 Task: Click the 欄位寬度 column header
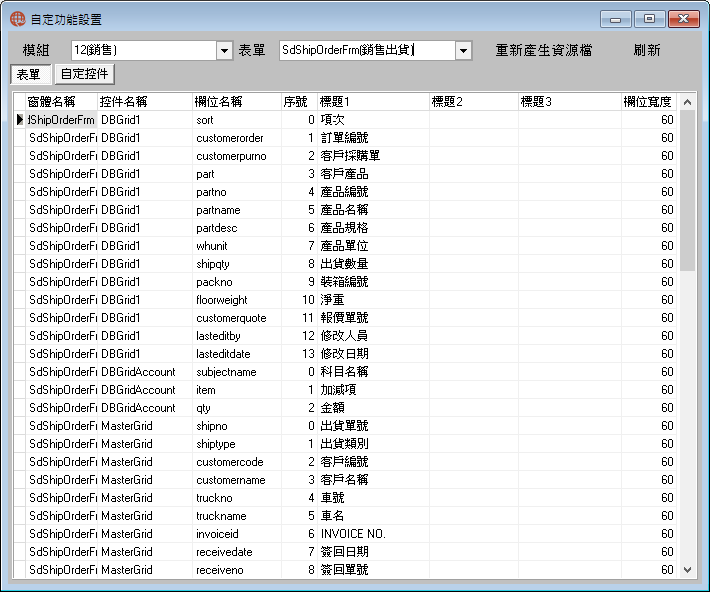click(x=648, y=101)
